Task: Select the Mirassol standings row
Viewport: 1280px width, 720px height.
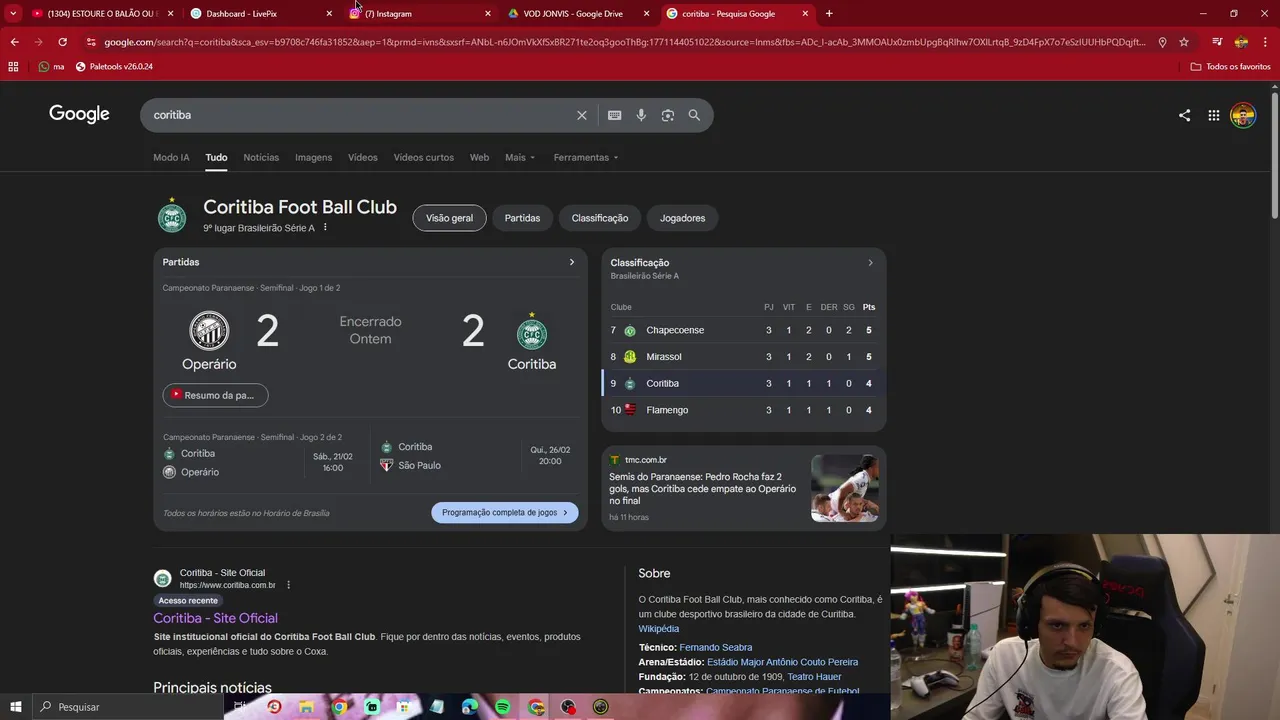Action: pos(743,357)
